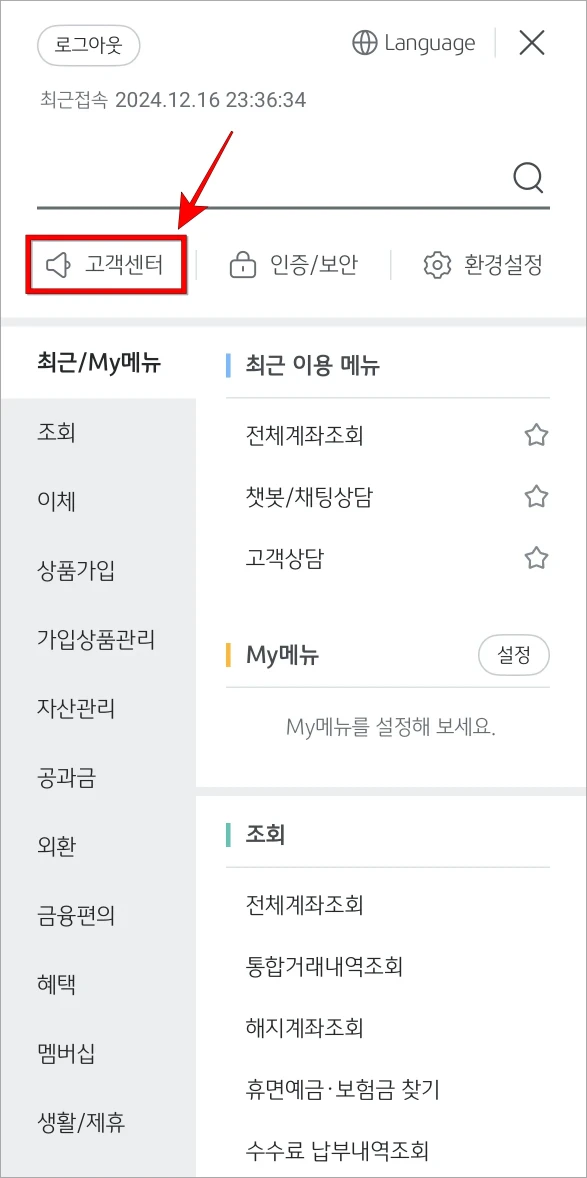Click the 로그아웃 button
The width and height of the screenshot is (587, 1178).
tap(88, 46)
